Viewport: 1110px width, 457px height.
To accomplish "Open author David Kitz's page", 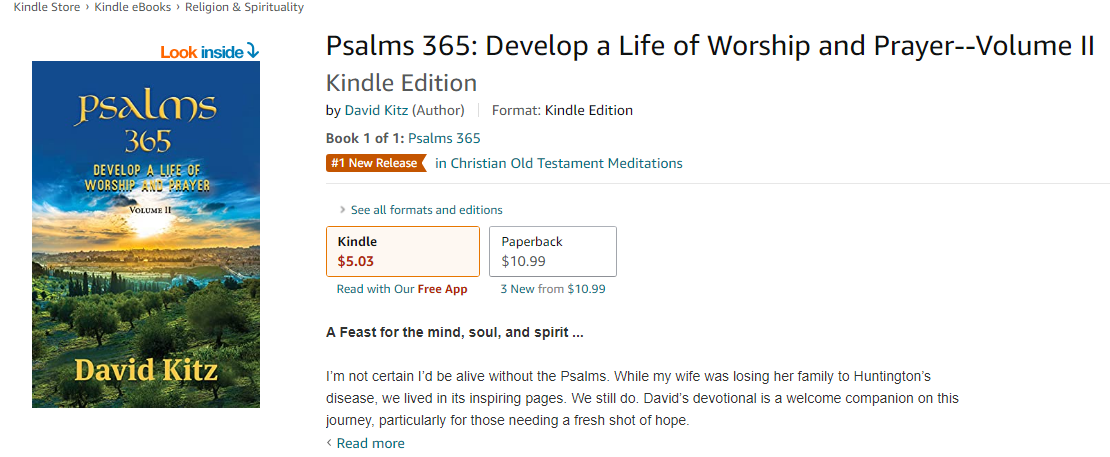I will 377,110.
